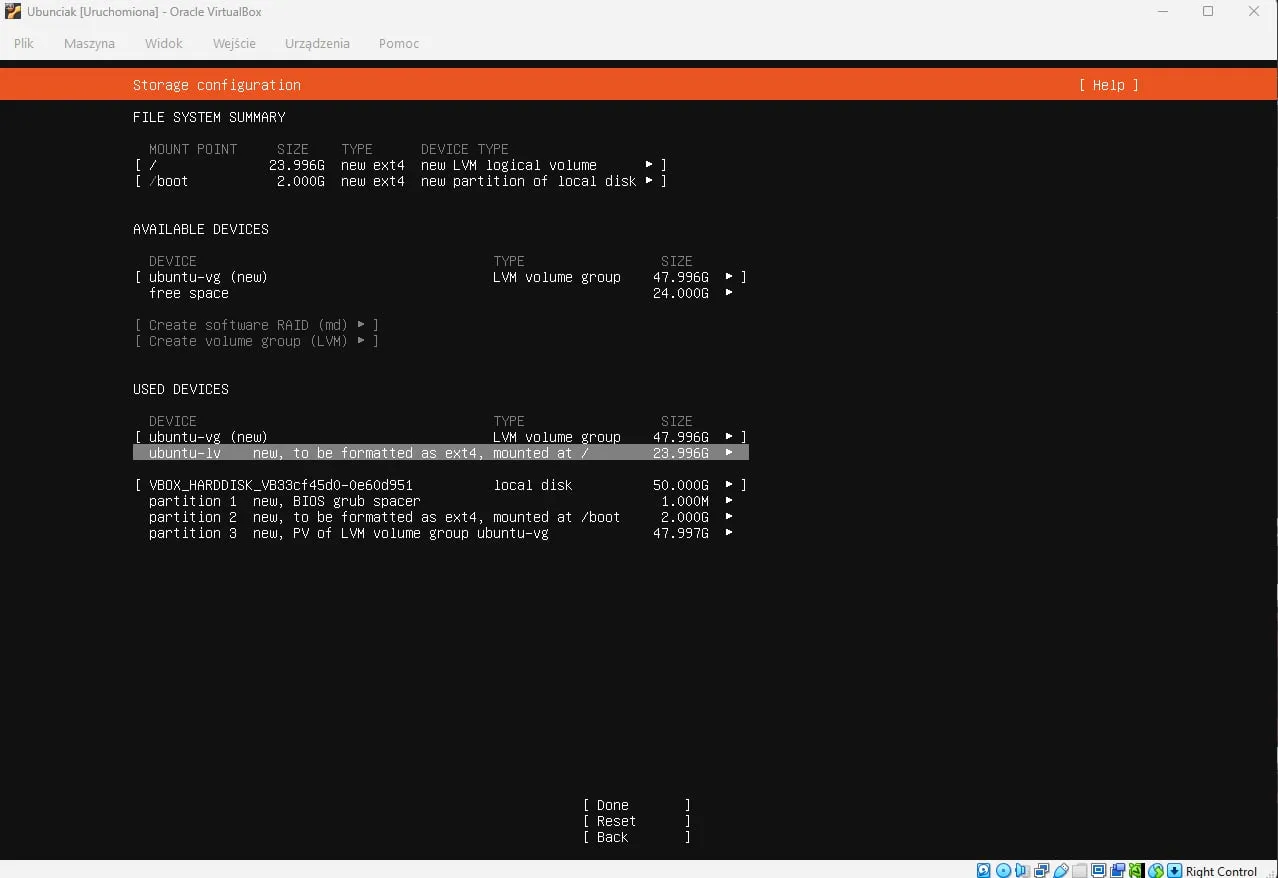1278x878 pixels.
Task: Click the display settings status icon
Action: click(x=1098, y=870)
